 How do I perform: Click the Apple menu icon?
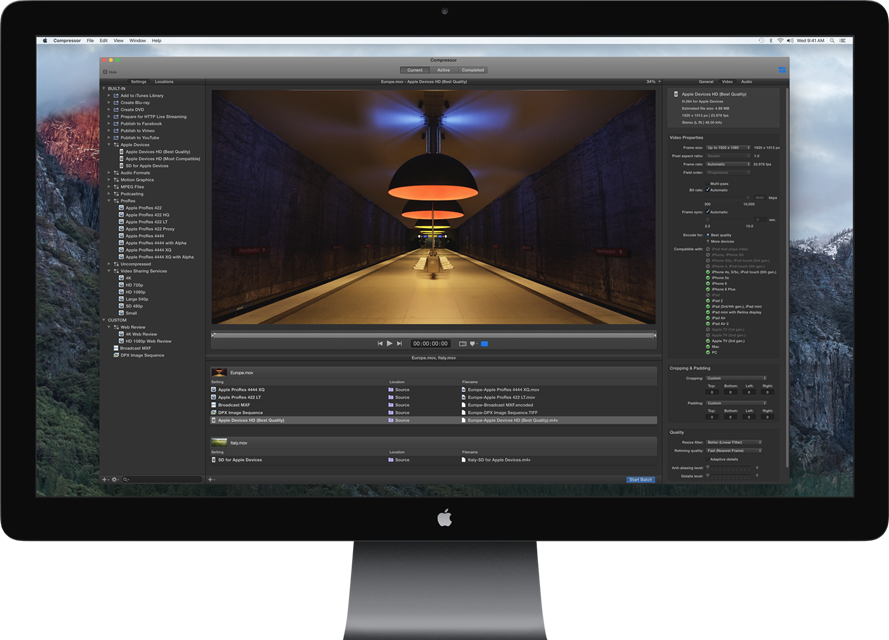pyautogui.click(x=45, y=41)
